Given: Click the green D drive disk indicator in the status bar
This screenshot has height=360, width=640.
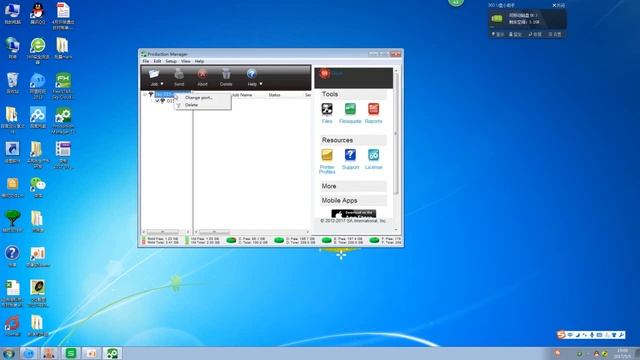Looking at the screenshot, I should (x=279, y=240).
